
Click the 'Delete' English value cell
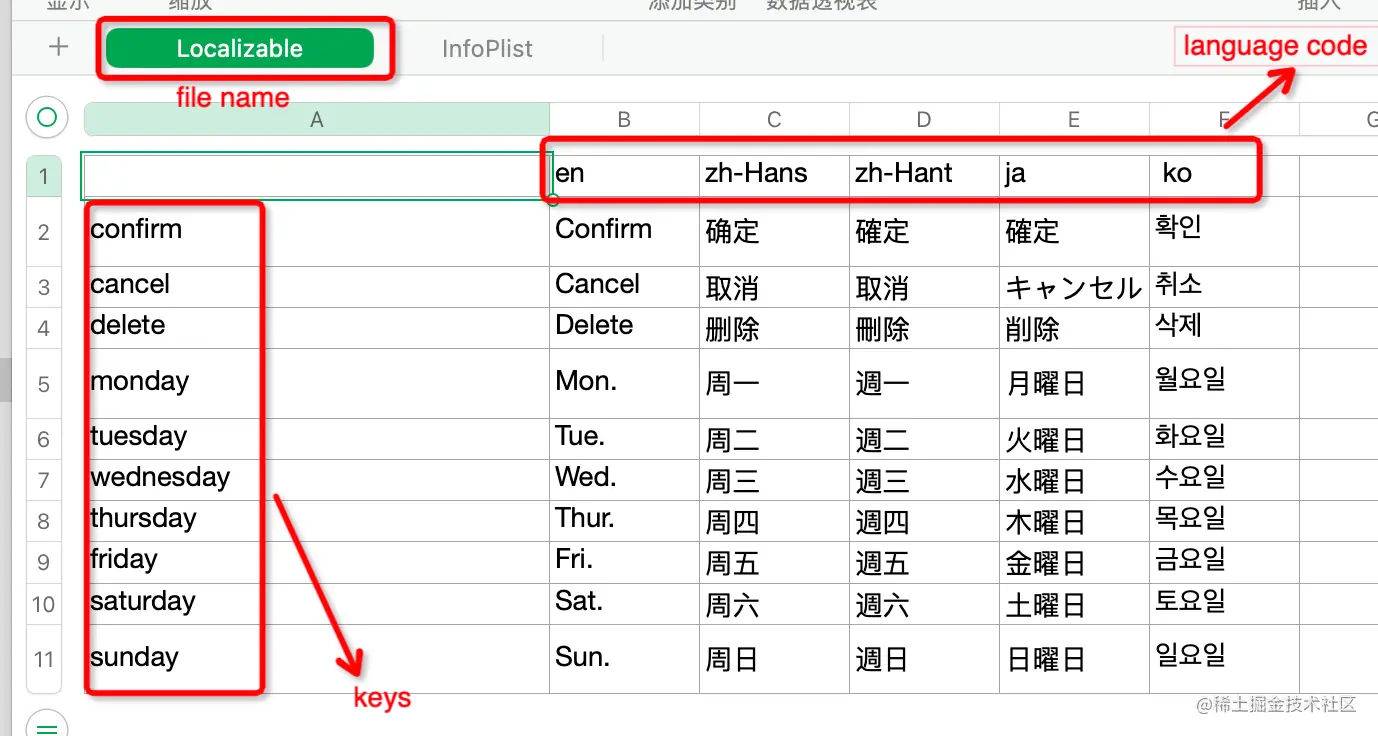(x=624, y=328)
